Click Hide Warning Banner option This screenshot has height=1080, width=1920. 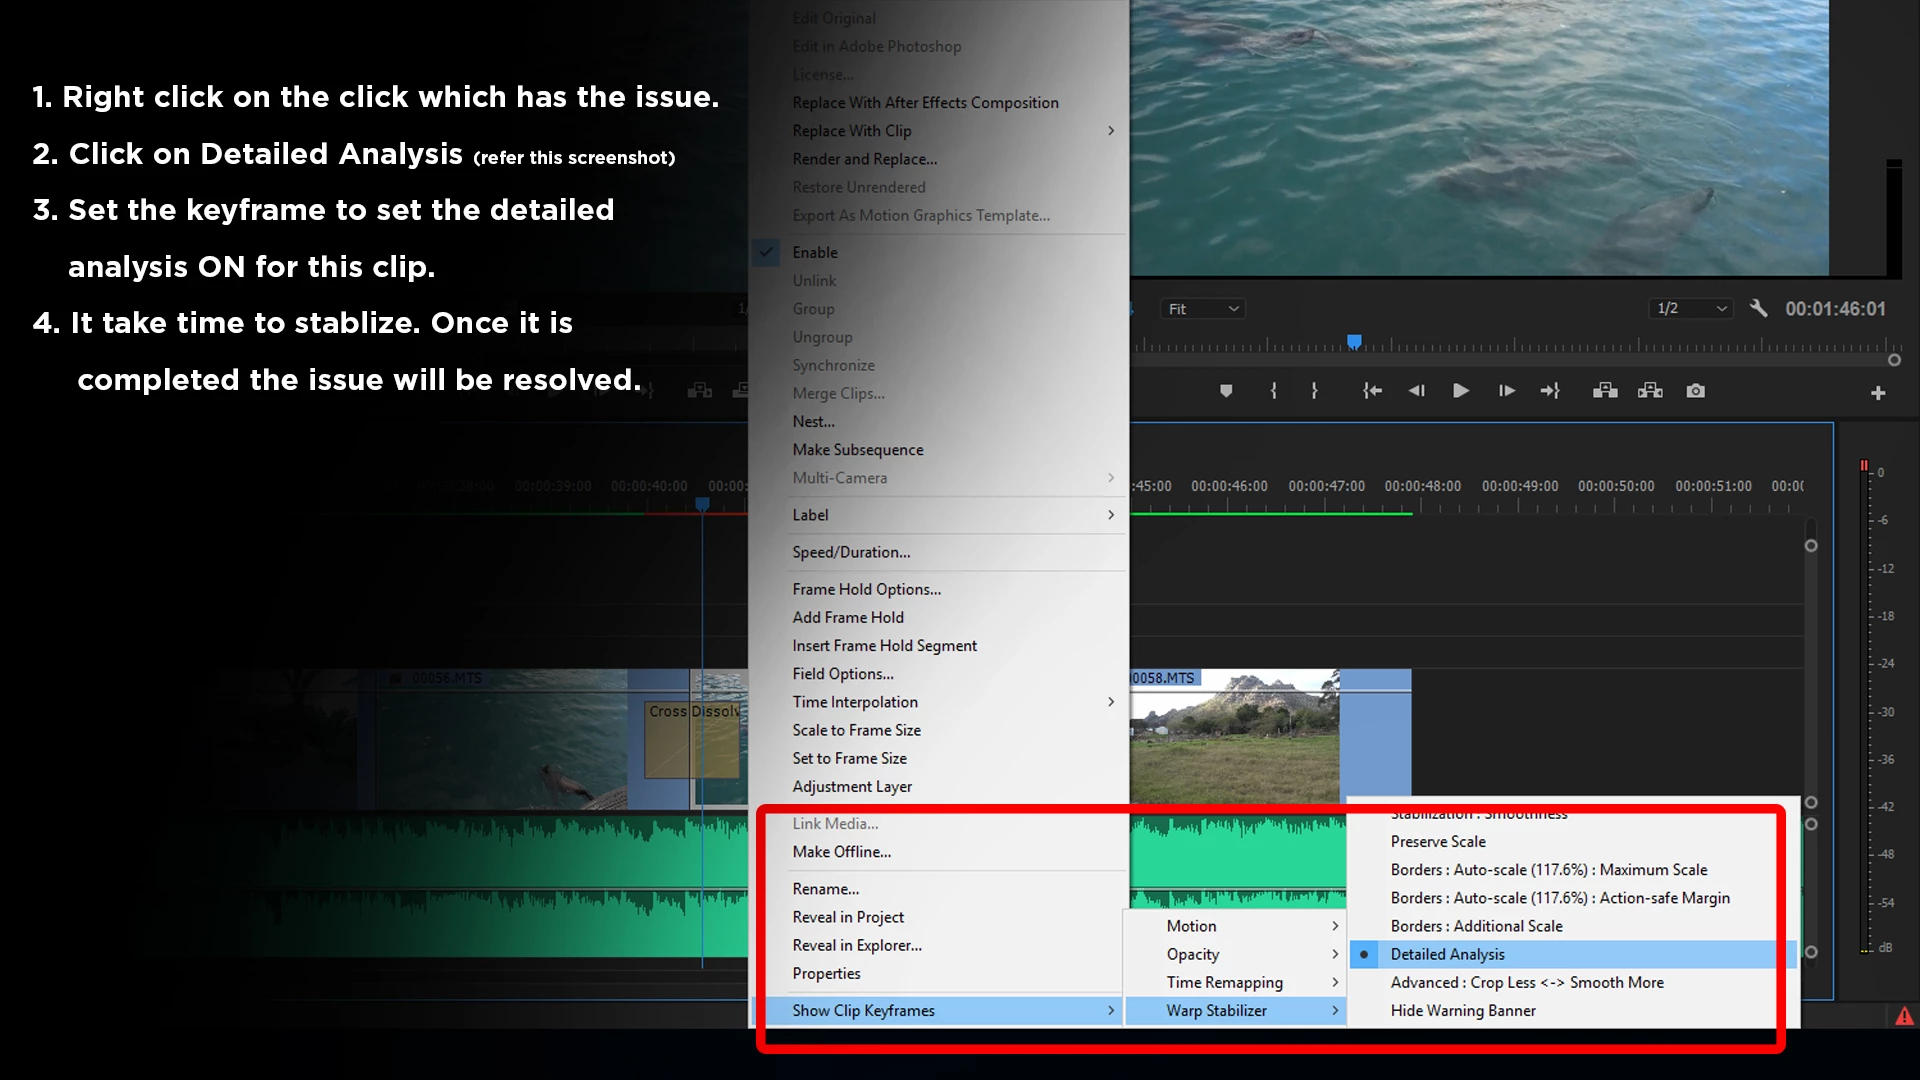[x=1462, y=1010]
